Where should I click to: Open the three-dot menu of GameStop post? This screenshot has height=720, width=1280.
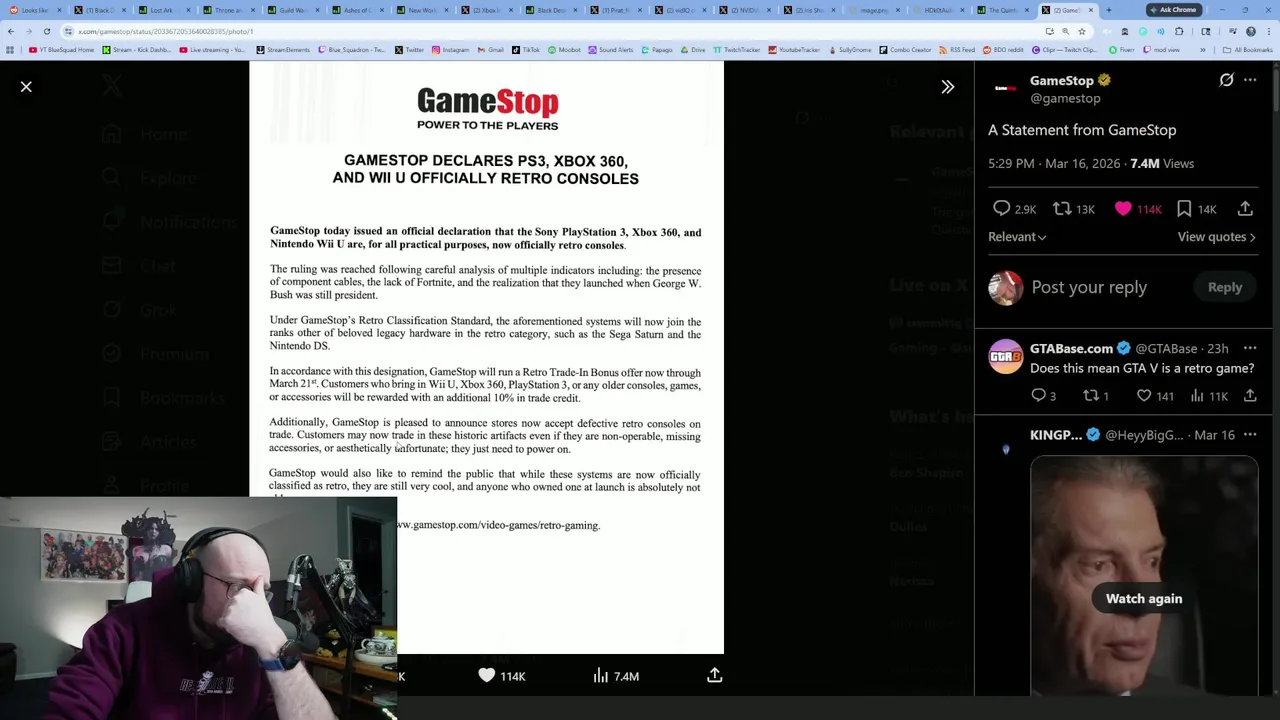tap(1250, 80)
